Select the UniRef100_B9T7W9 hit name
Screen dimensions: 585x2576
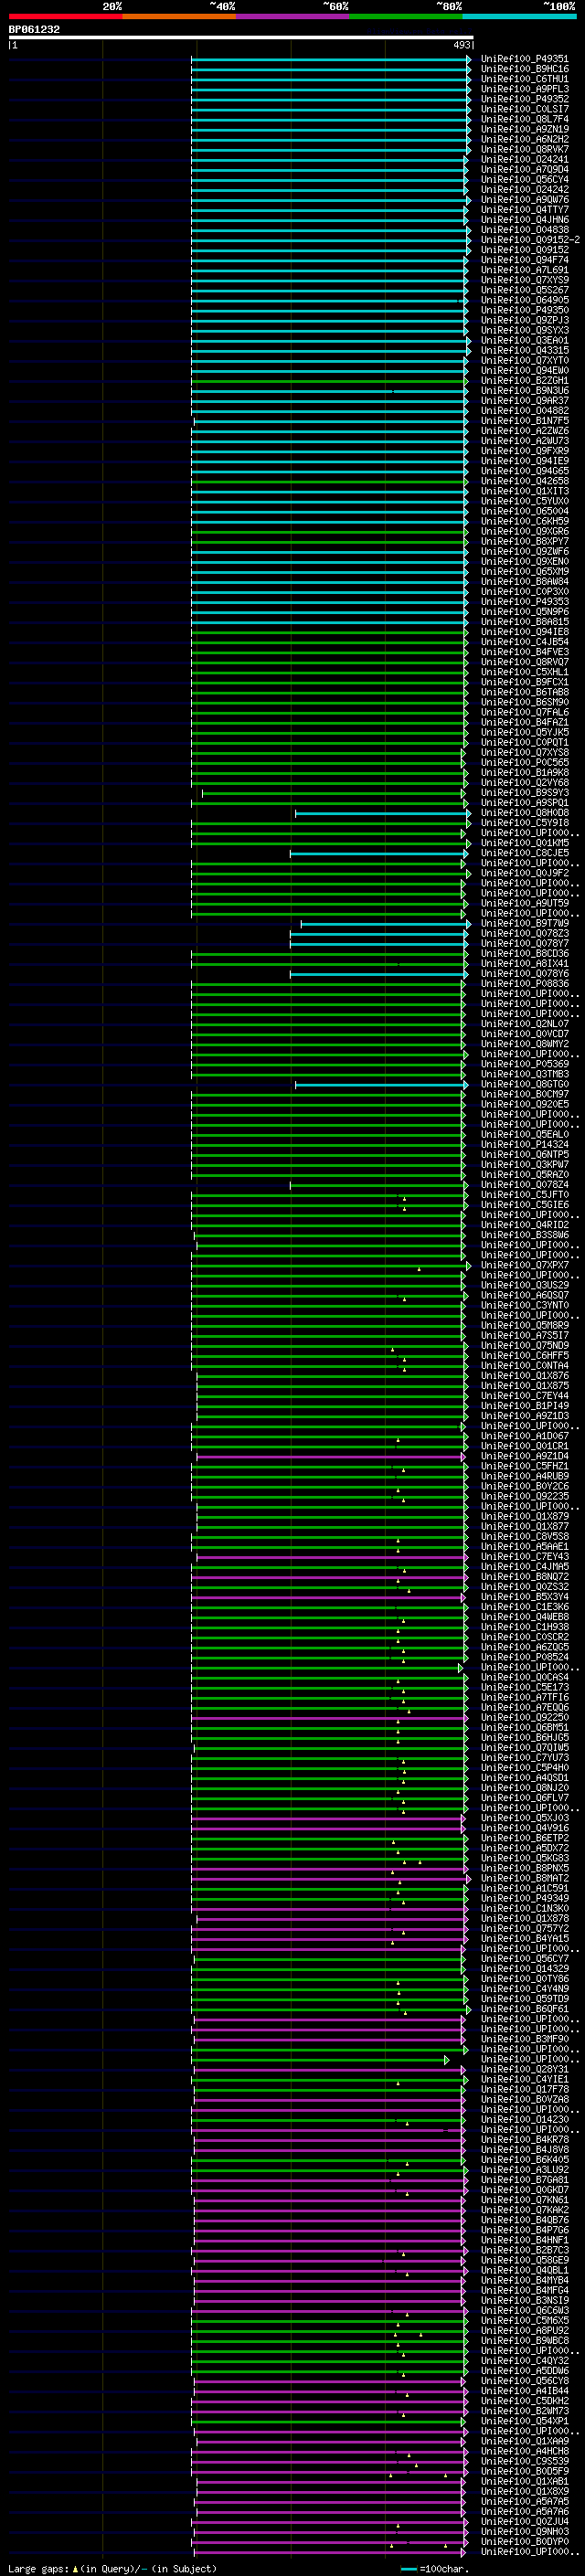524,924
